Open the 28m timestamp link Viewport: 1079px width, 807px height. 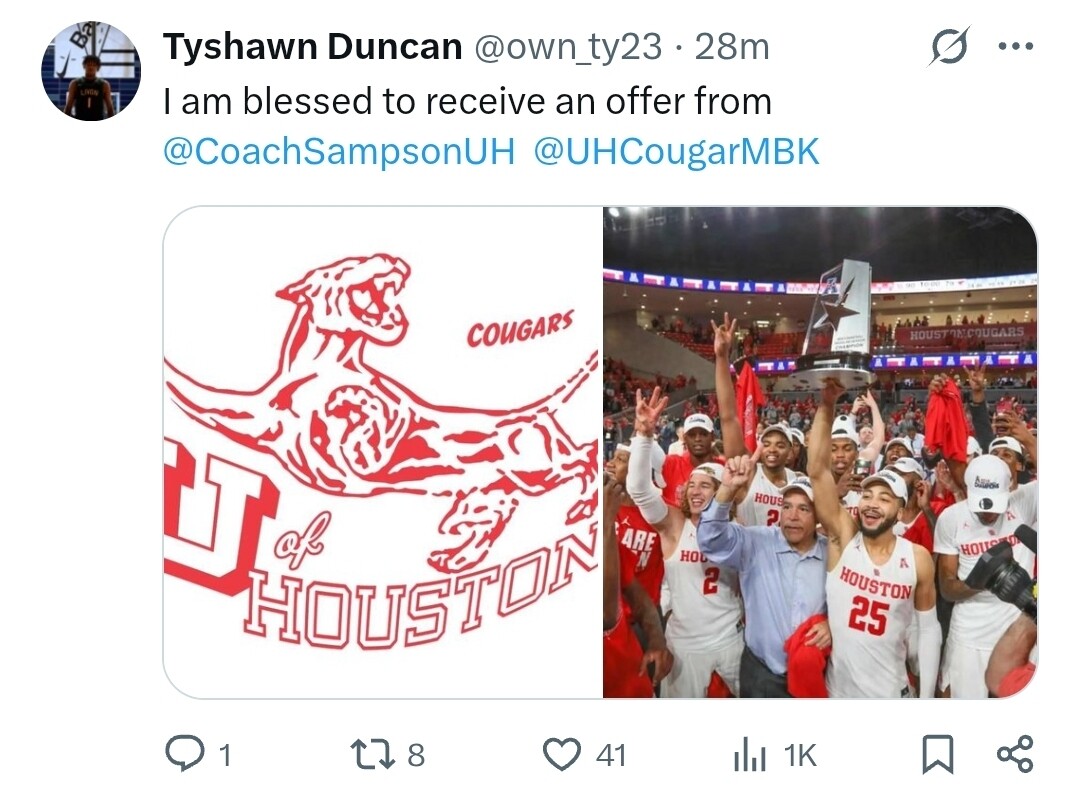pos(731,47)
